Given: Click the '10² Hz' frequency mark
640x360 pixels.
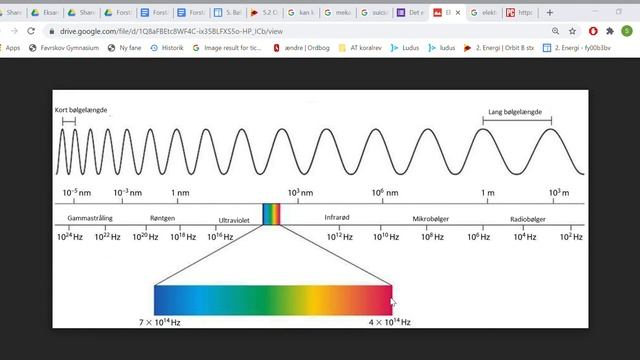Looking at the screenshot, I should [x=571, y=237].
